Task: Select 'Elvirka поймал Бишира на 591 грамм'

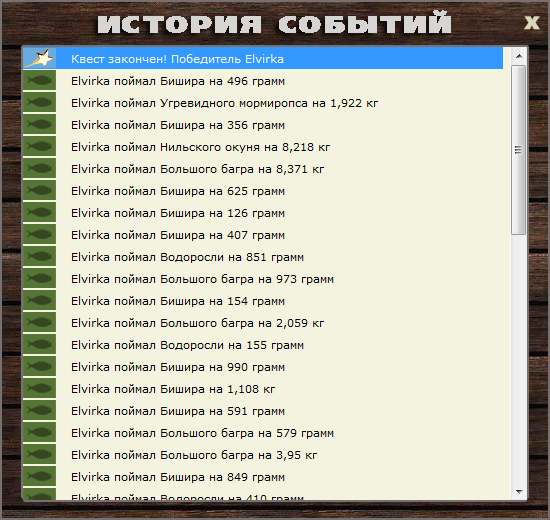Action: tap(263, 411)
